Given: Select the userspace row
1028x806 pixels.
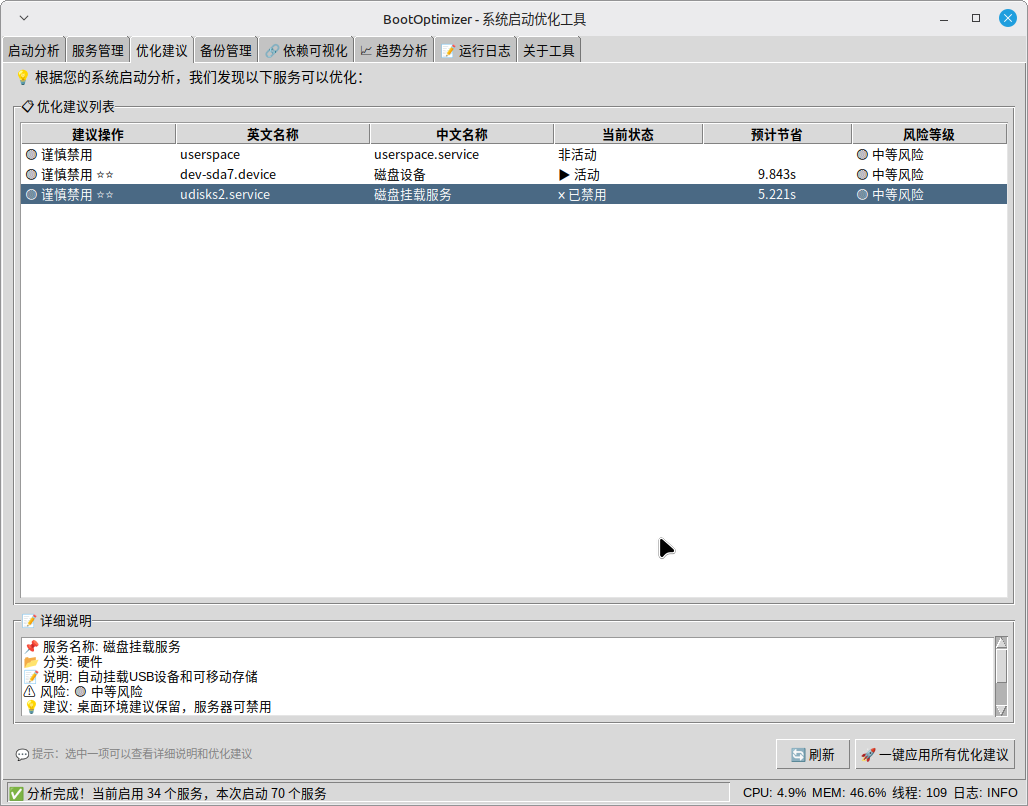Looking at the screenshot, I should pyautogui.click(x=514, y=155).
